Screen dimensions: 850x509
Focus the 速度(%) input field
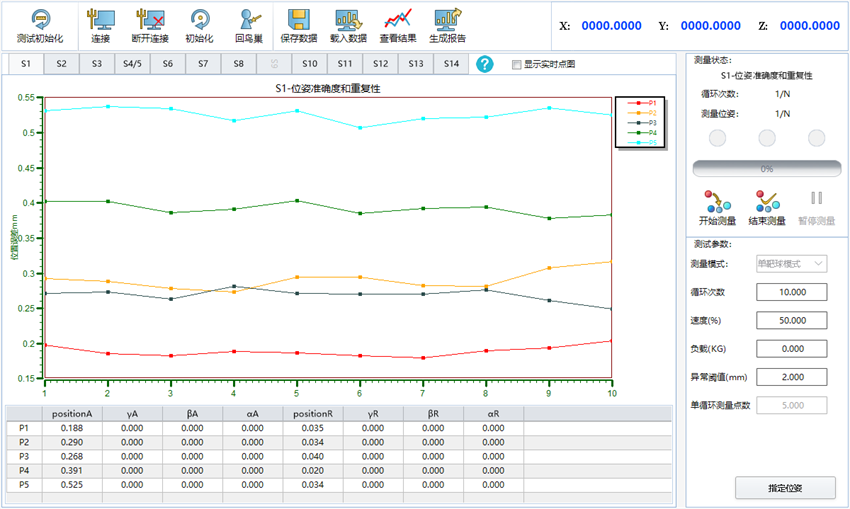pyautogui.click(x=791, y=320)
